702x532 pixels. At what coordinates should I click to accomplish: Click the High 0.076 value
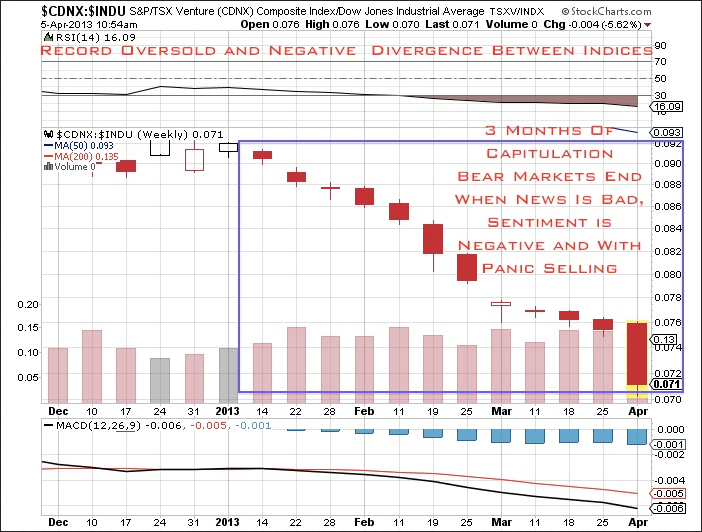[x=332, y=25]
